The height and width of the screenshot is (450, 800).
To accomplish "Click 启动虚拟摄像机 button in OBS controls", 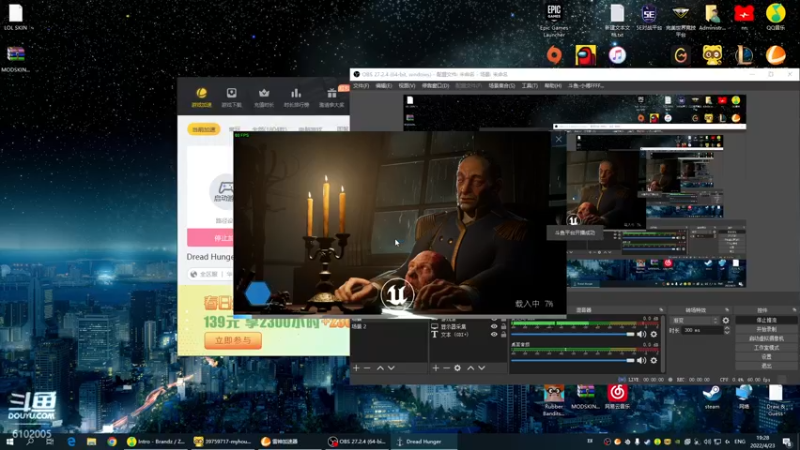I will click(766, 339).
